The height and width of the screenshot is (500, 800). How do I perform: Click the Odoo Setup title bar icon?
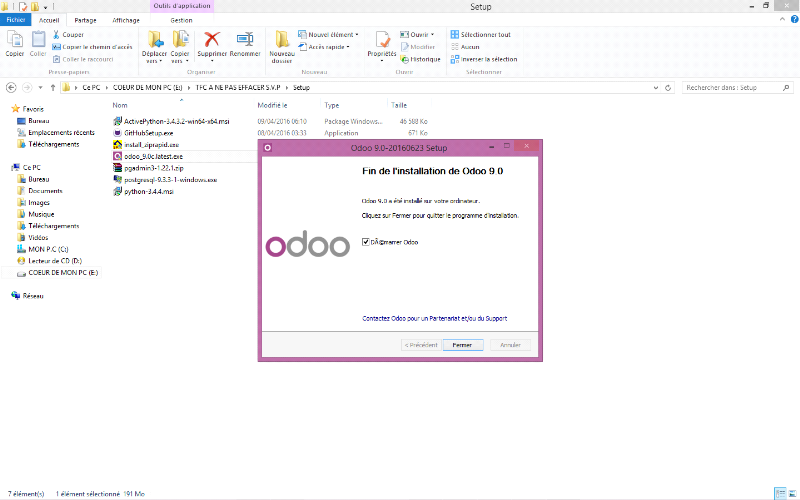(268, 147)
